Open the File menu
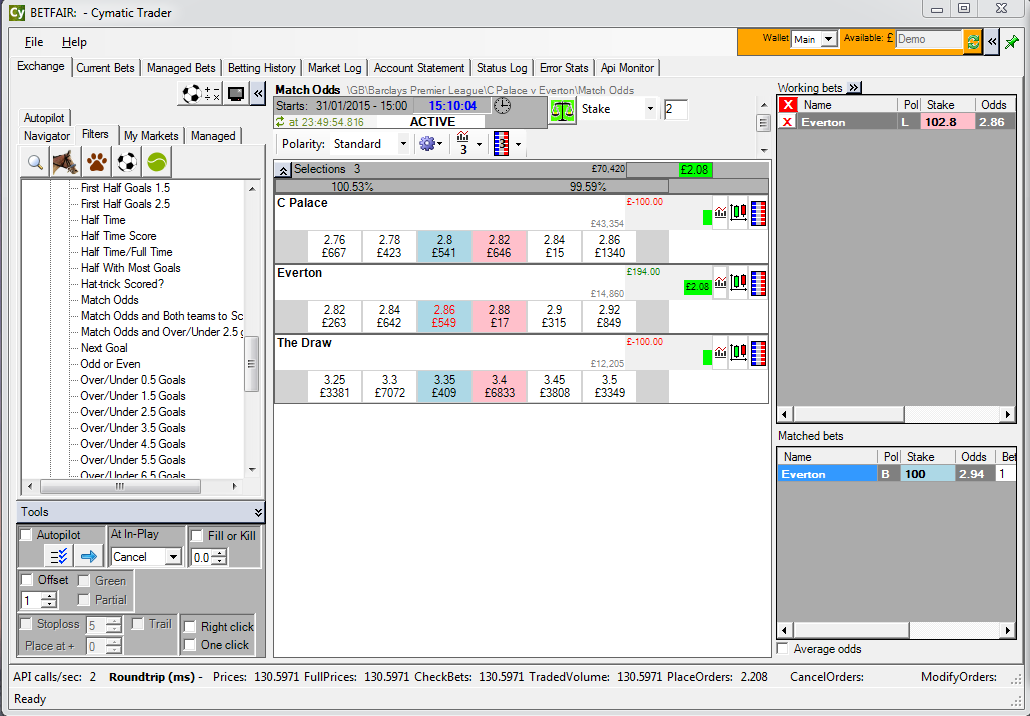The image size is (1030, 716). tap(34, 42)
